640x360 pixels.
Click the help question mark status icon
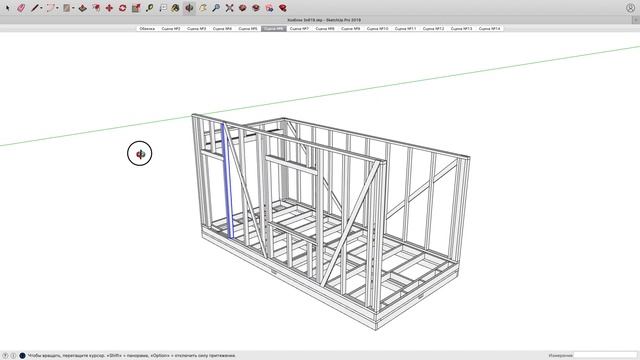pyautogui.click(x=5, y=356)
